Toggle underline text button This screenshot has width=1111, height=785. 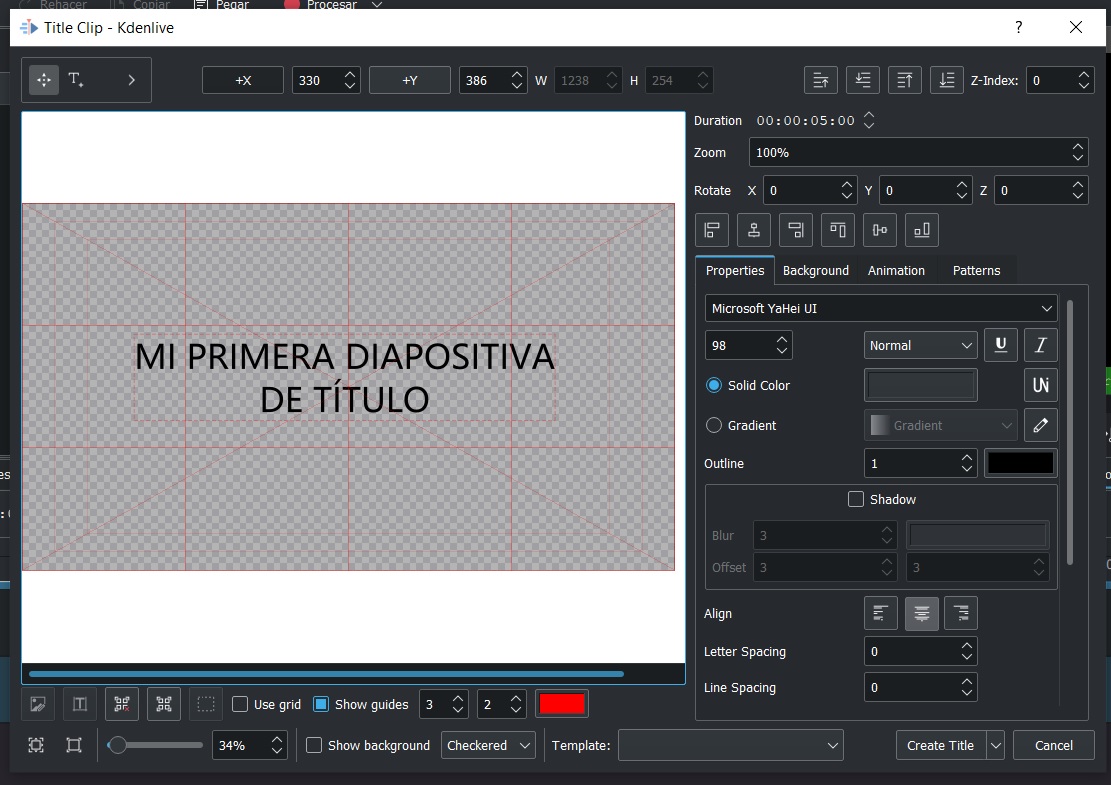pyautogui.click(x=1000, y=345)
